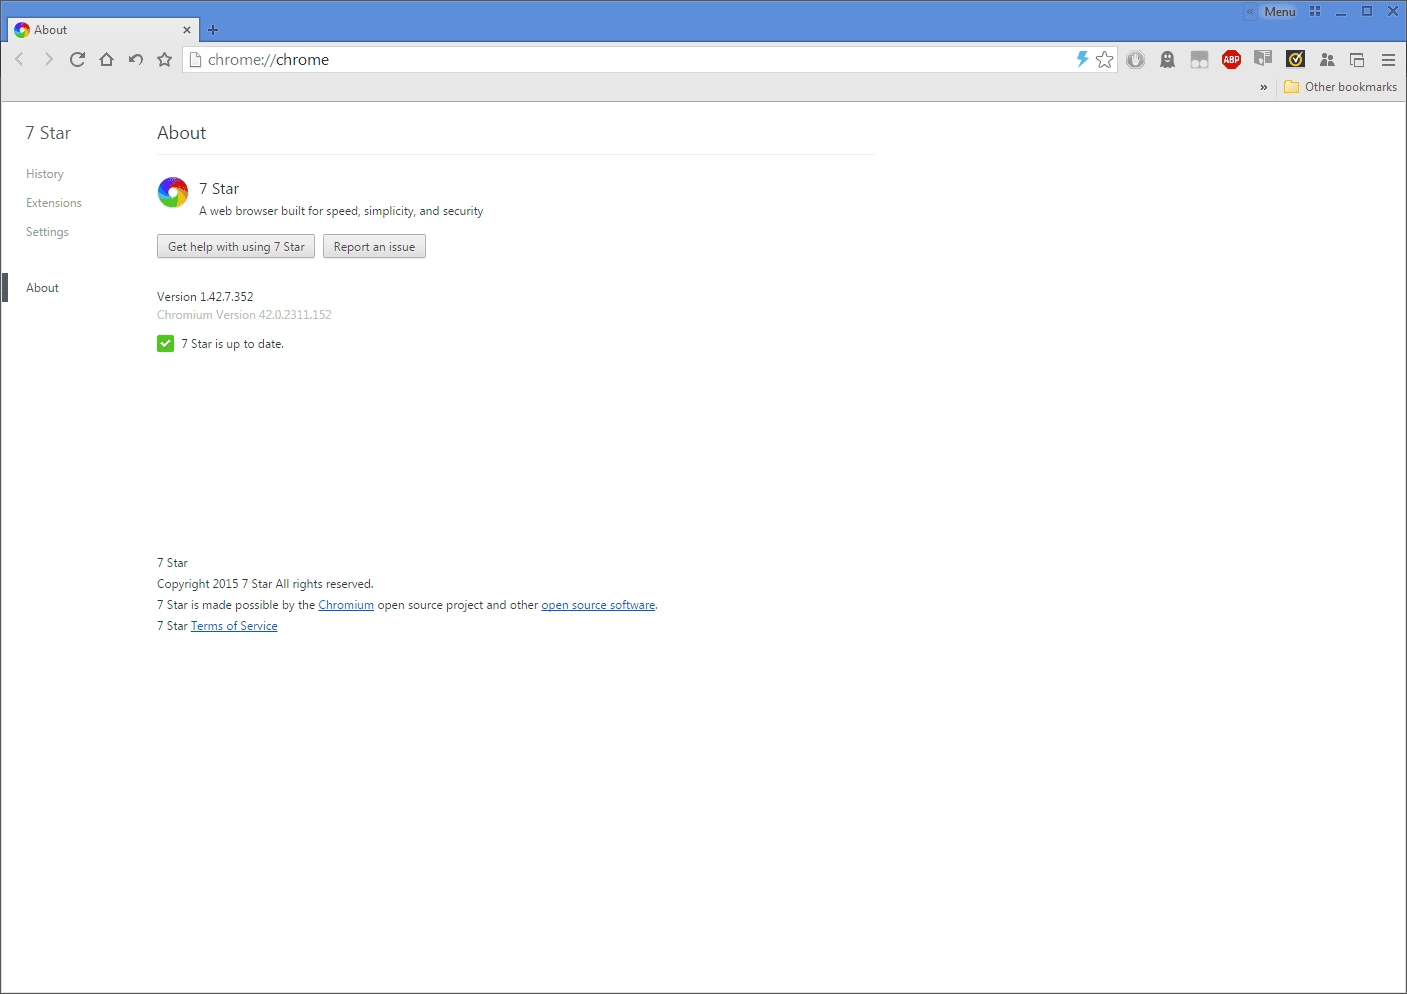1407x994 pixels.
Task: Click the Version 1.42.7.352 text
Action: (205, 297)
